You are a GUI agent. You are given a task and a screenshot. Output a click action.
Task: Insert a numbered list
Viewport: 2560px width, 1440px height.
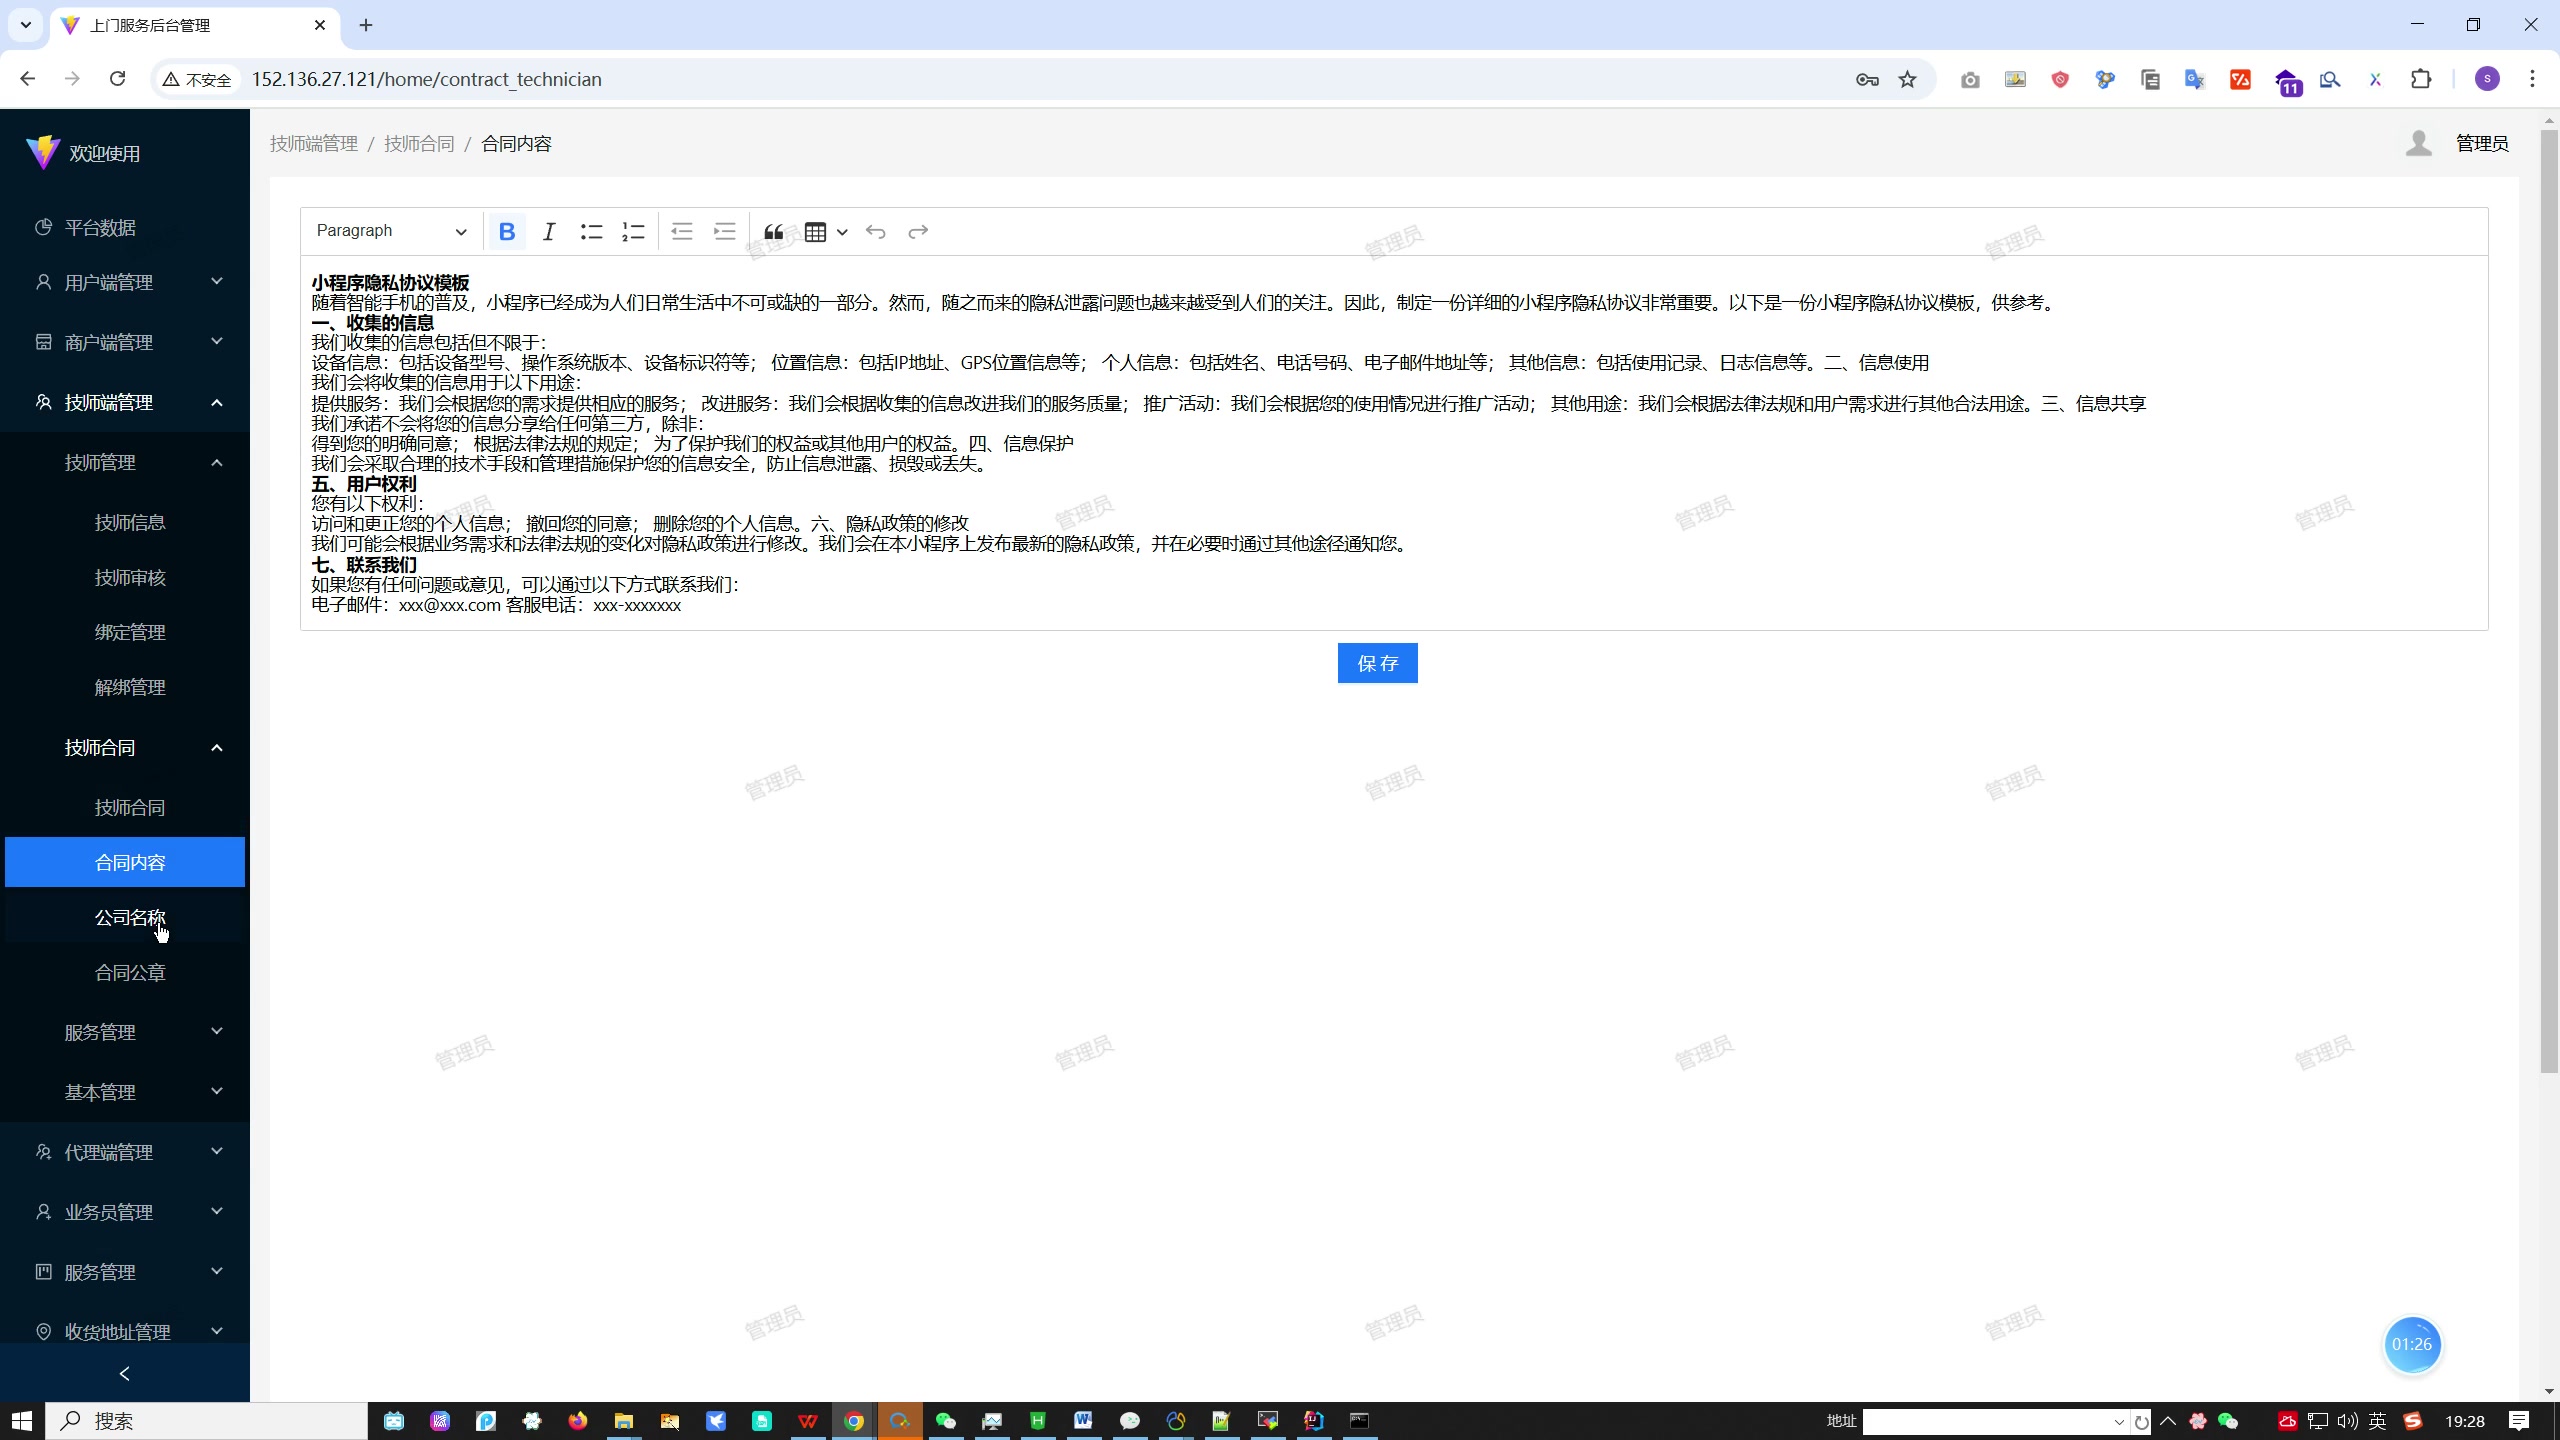pos(633,232)
